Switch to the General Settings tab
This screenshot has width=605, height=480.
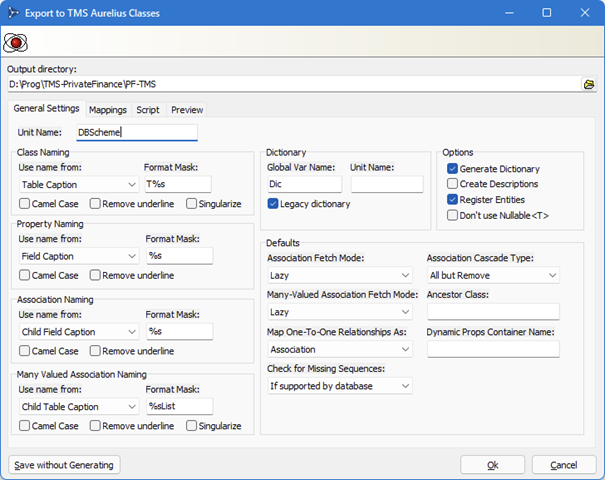click(46, 108)
